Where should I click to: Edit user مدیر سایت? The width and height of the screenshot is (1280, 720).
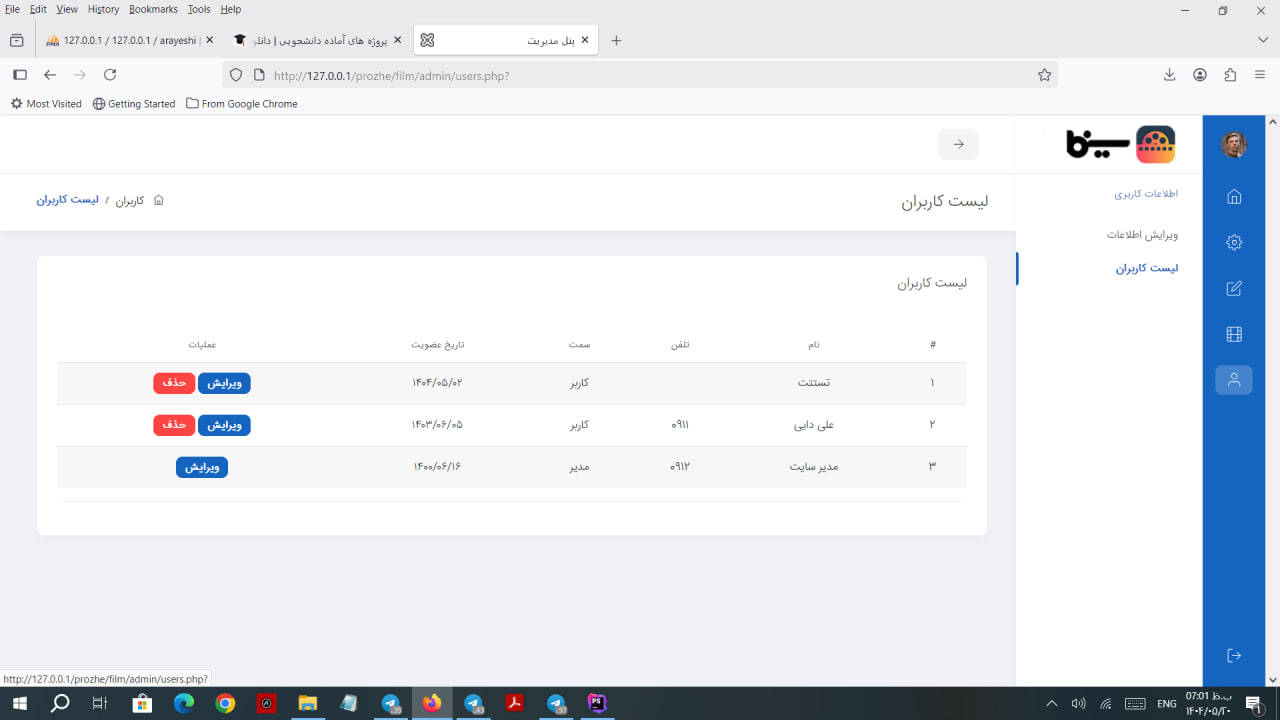tap(202, 467)
